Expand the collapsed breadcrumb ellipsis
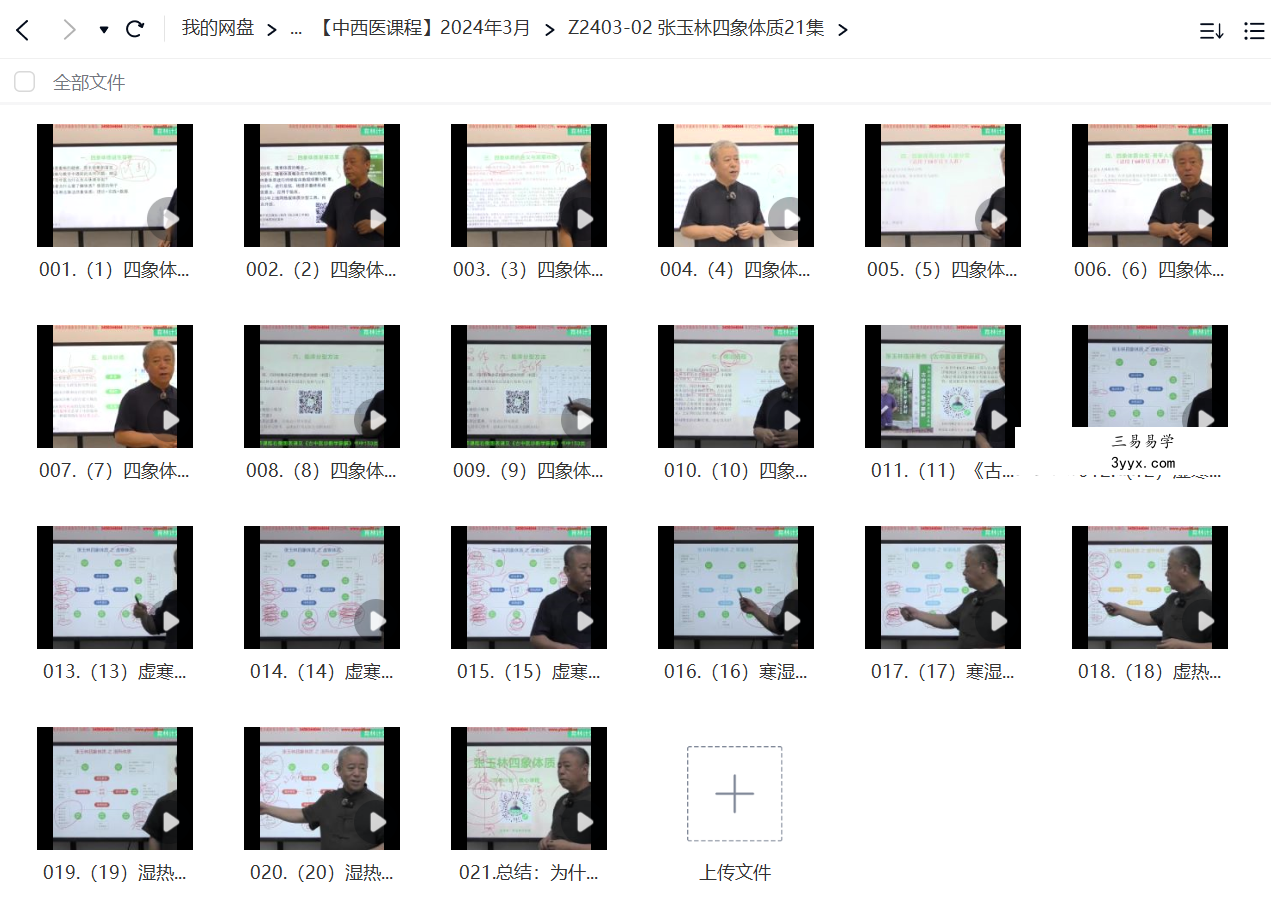Screen dimensions: 1271x903 click(x=296, y=30)
